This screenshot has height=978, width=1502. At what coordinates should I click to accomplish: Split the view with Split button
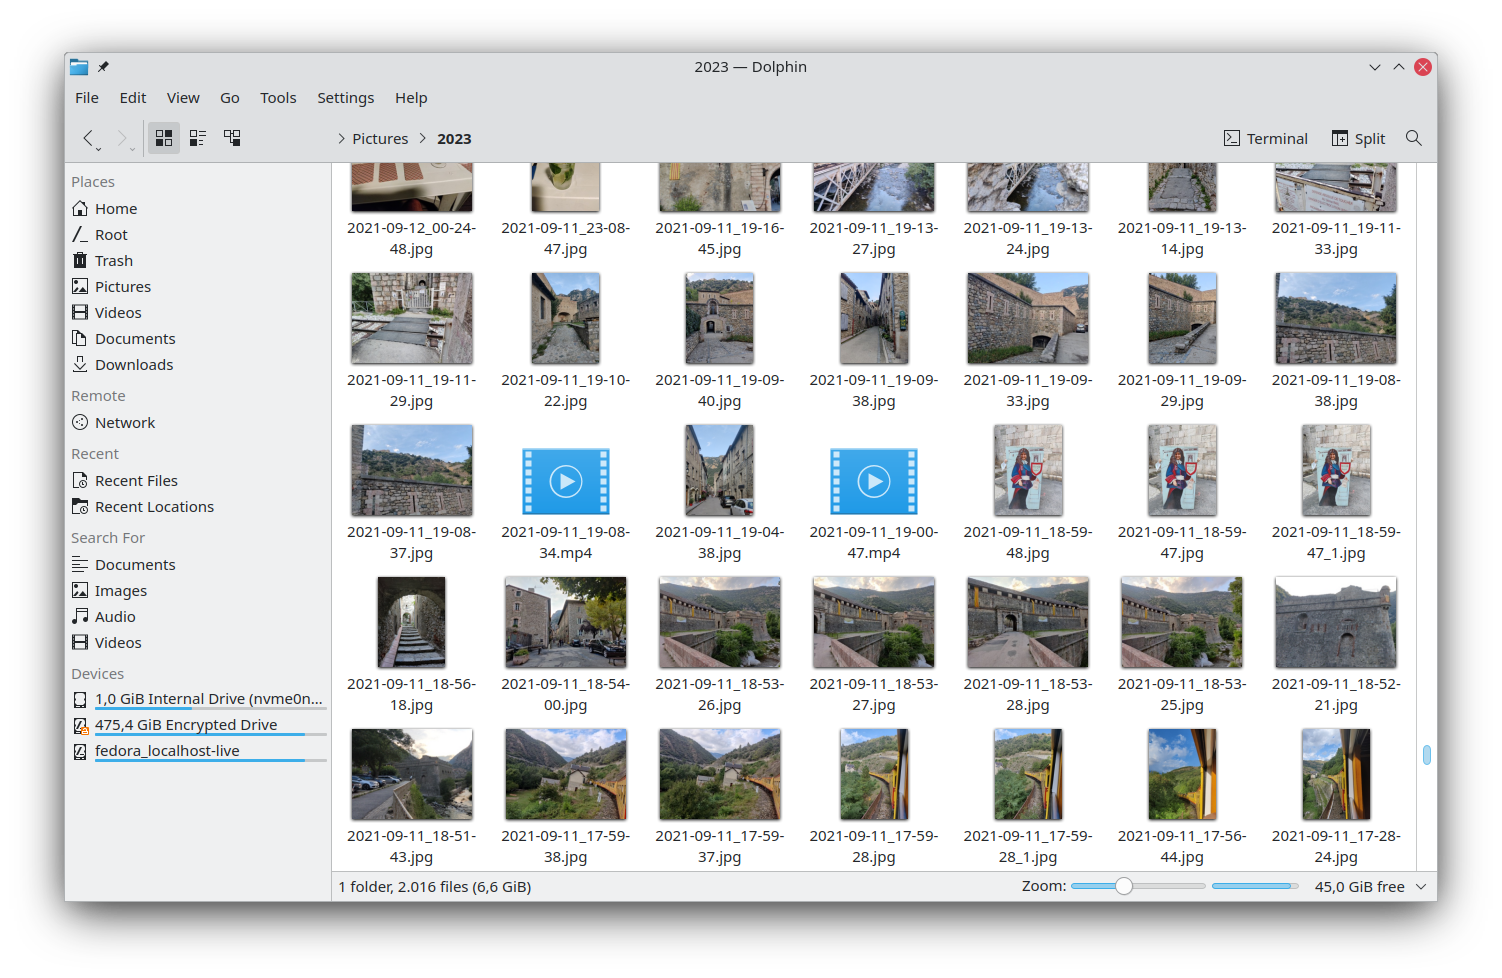pos(1358,138)
